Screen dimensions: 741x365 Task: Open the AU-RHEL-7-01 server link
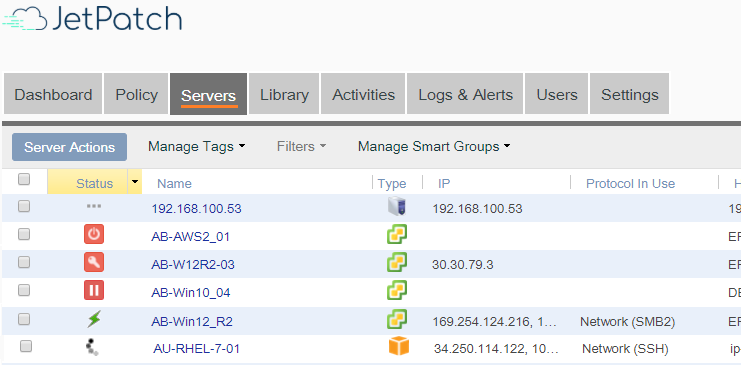pyautogui.click(x=196, y=349)
